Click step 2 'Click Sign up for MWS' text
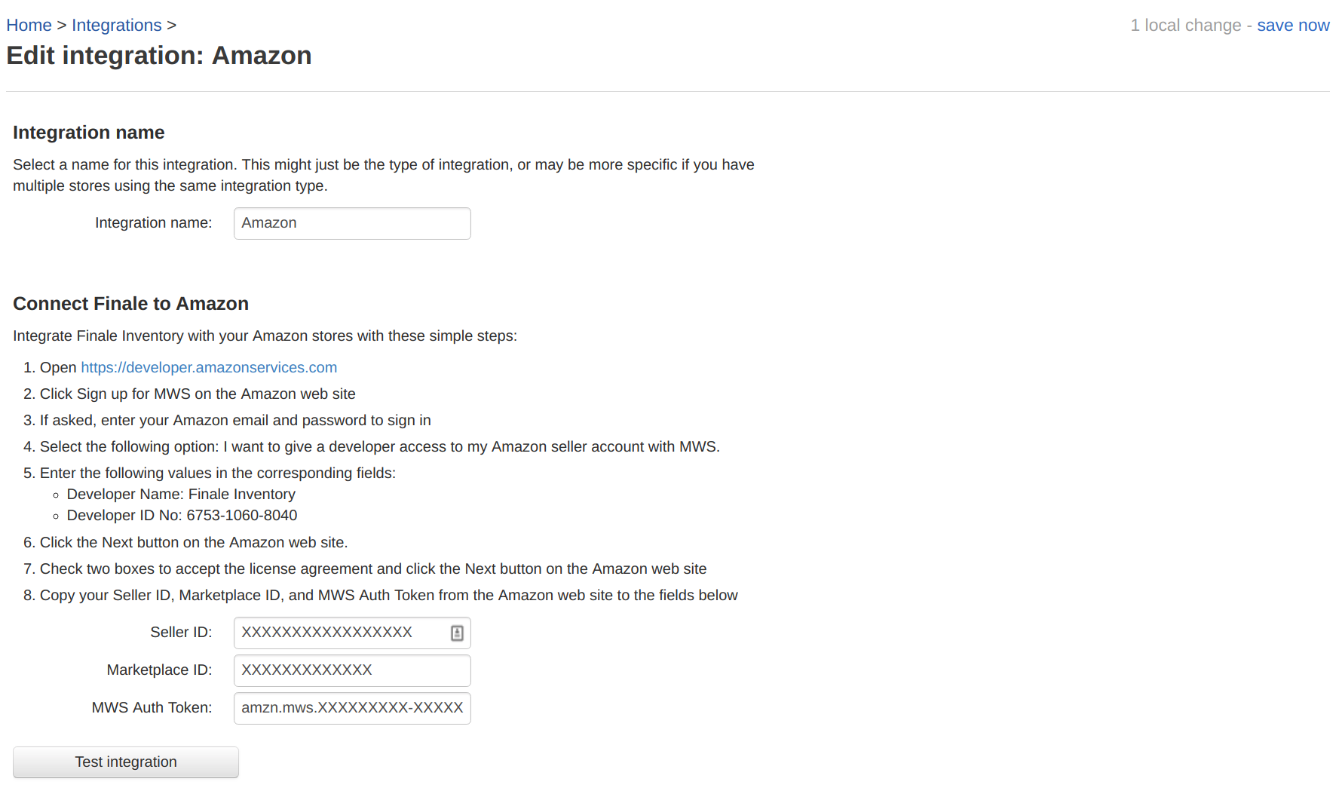 click(x=198, y=394)
